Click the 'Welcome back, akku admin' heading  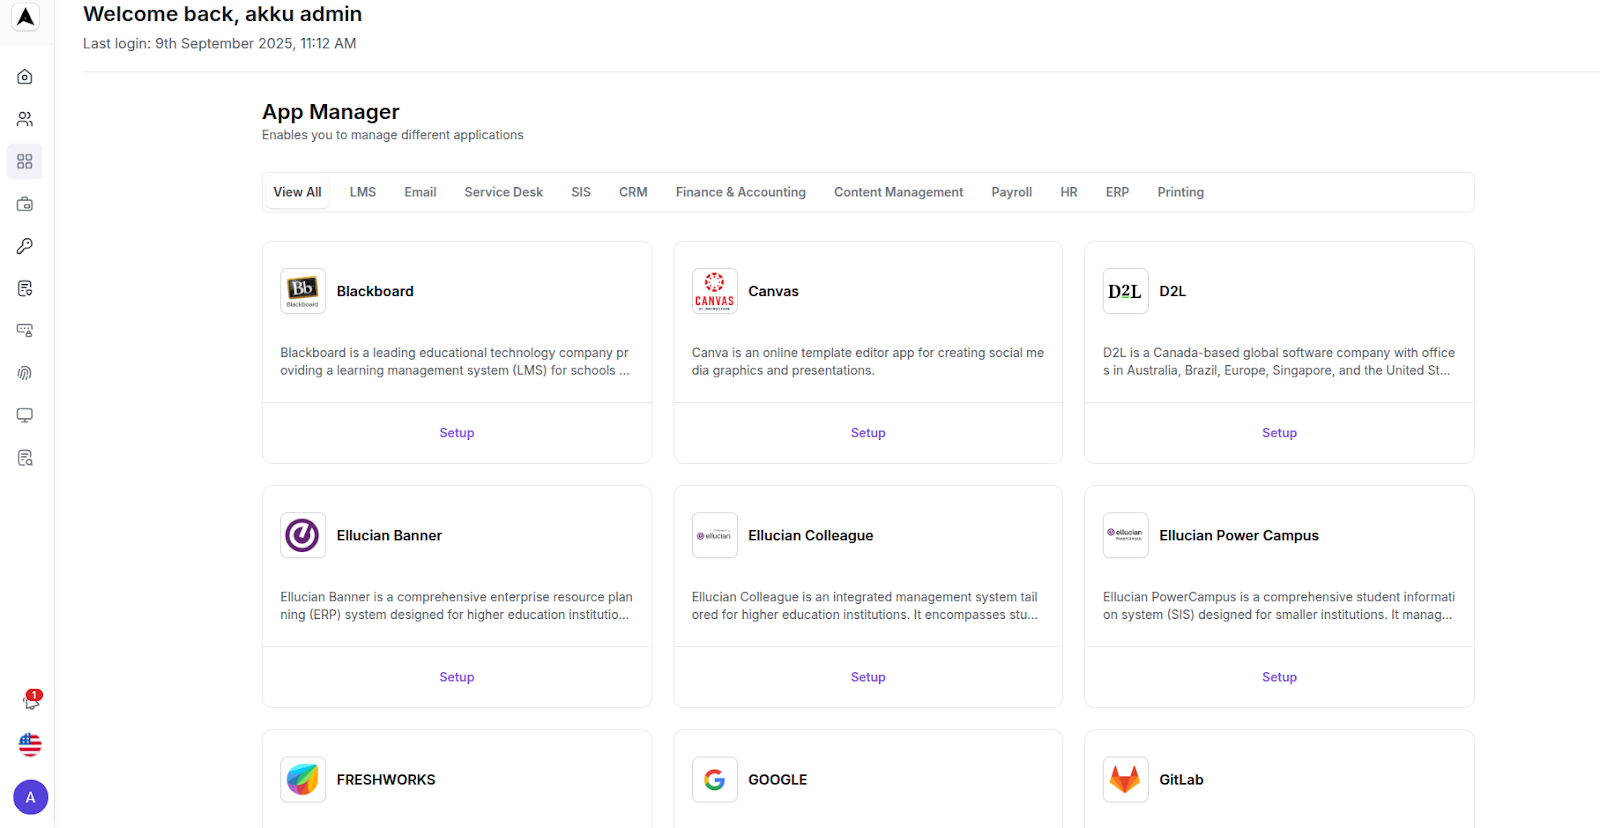click(222, 14)
